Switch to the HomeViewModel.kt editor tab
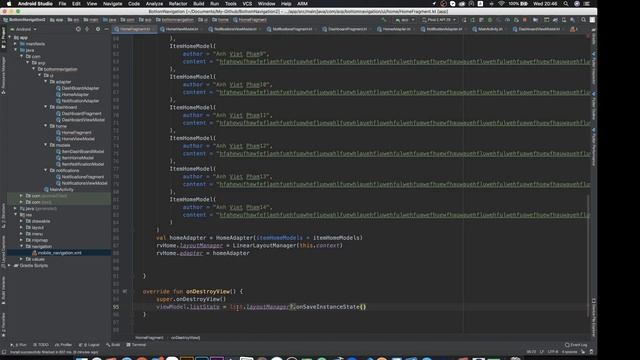 182,29
